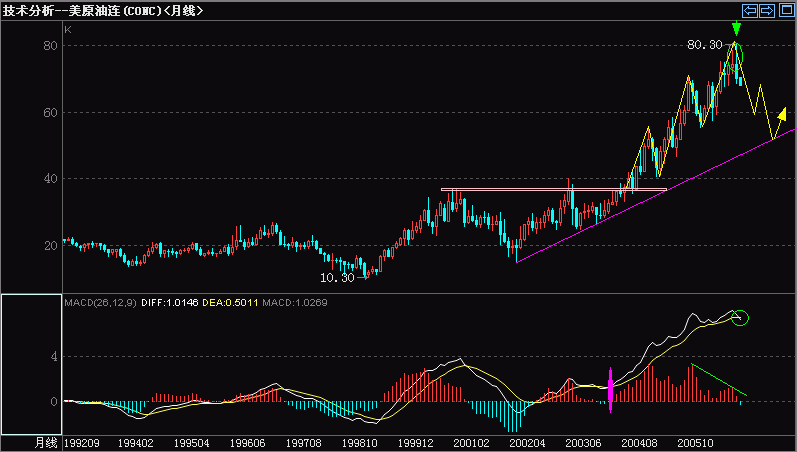This screenshot has width=797, height=452.
Task: Click the 199912 date on time axis
Action: (415, 443)
